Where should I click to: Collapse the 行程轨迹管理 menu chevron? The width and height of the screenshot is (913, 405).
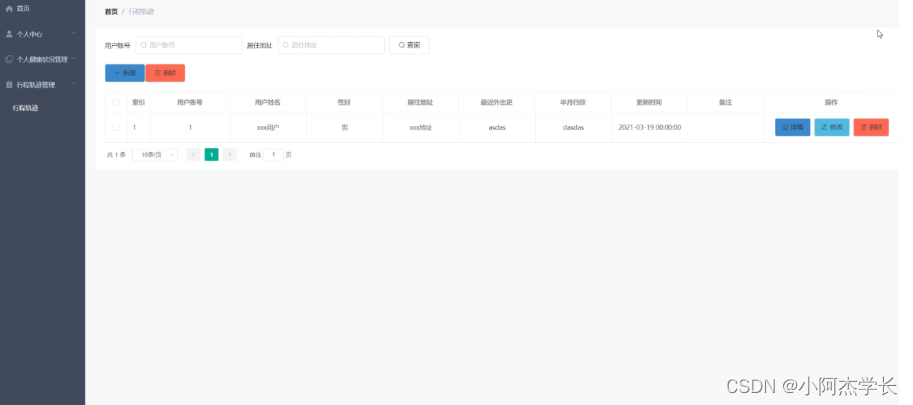(x=73, y=84)
